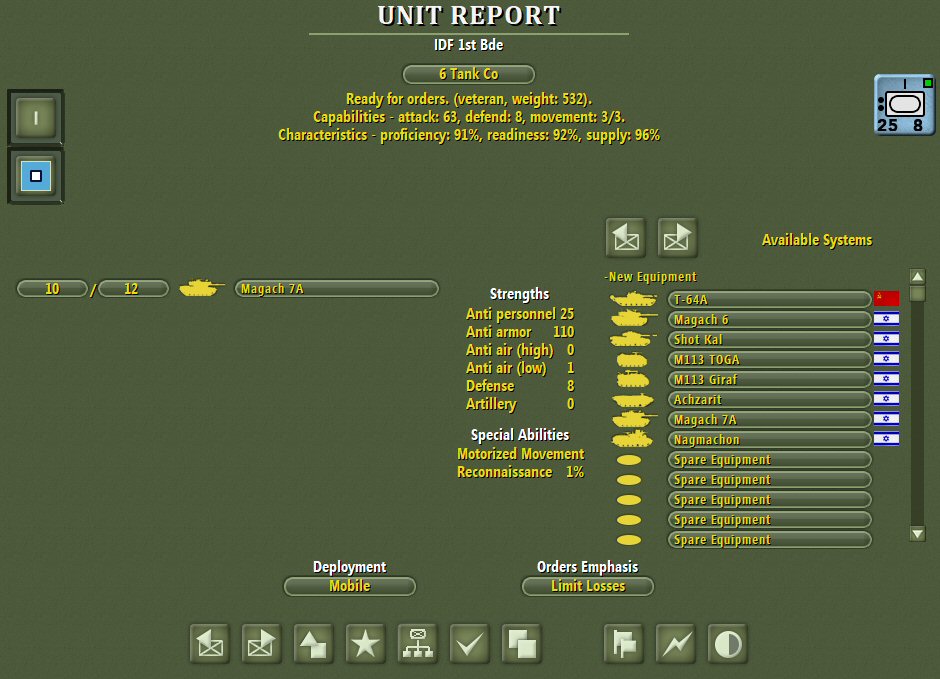Click the triangle-and-square shapes icon
940x679 pixels.
314,644
